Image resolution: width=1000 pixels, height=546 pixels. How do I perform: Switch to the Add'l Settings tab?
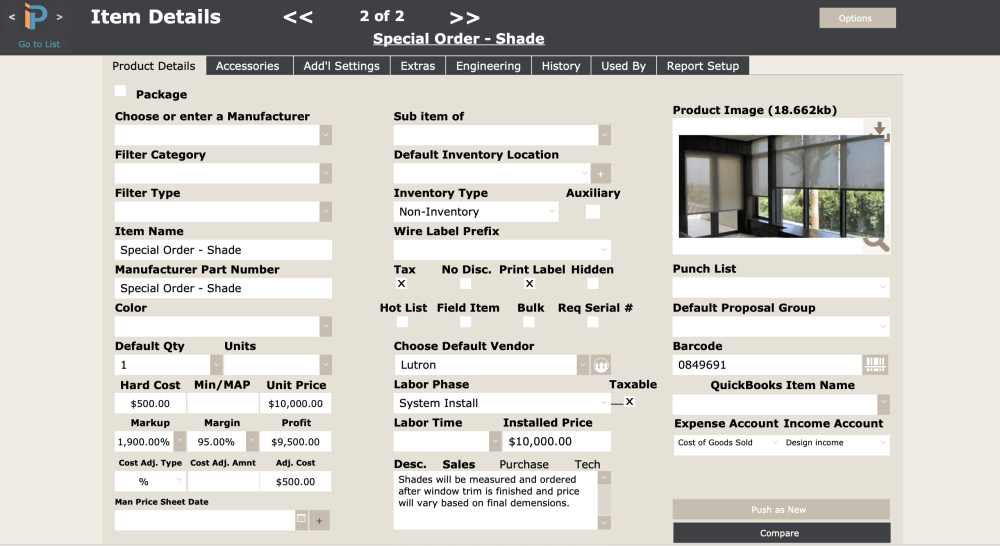coord(341,66)
